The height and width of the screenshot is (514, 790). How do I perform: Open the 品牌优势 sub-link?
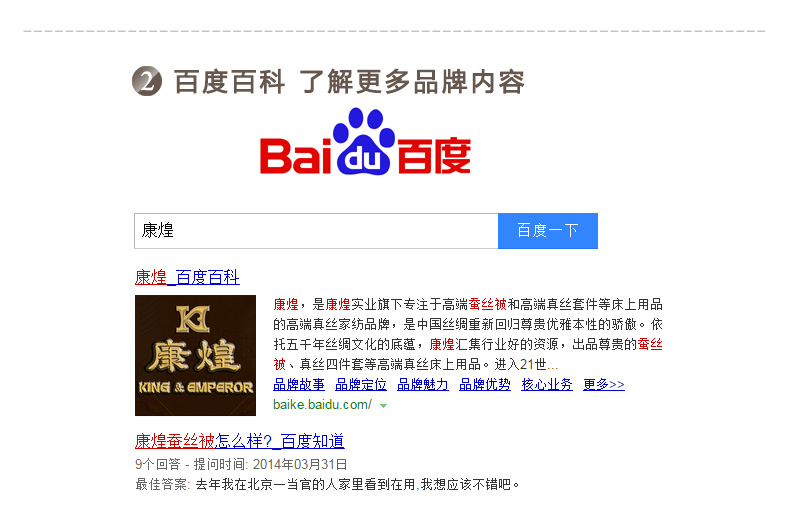click(485, 384)
